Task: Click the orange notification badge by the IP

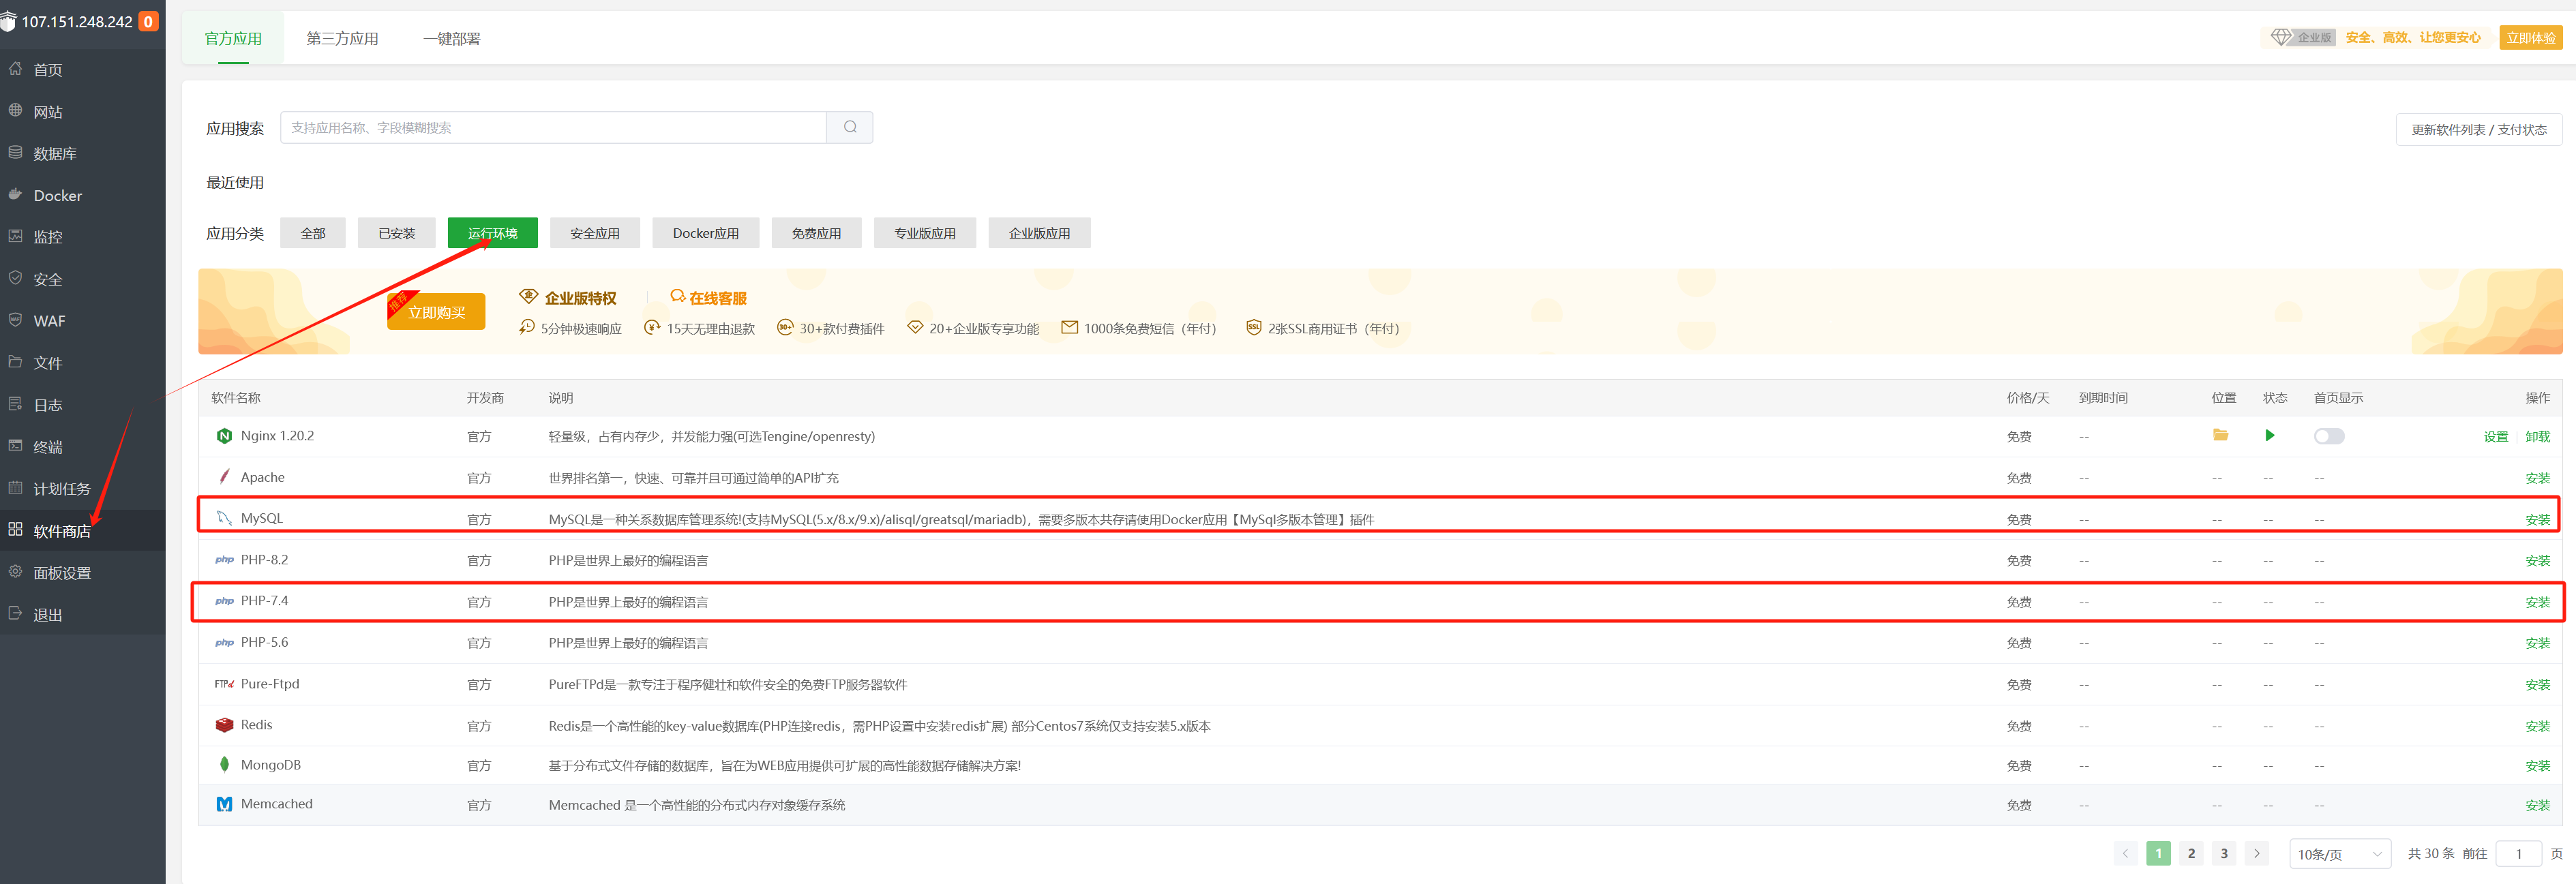Action: (148, 21)
